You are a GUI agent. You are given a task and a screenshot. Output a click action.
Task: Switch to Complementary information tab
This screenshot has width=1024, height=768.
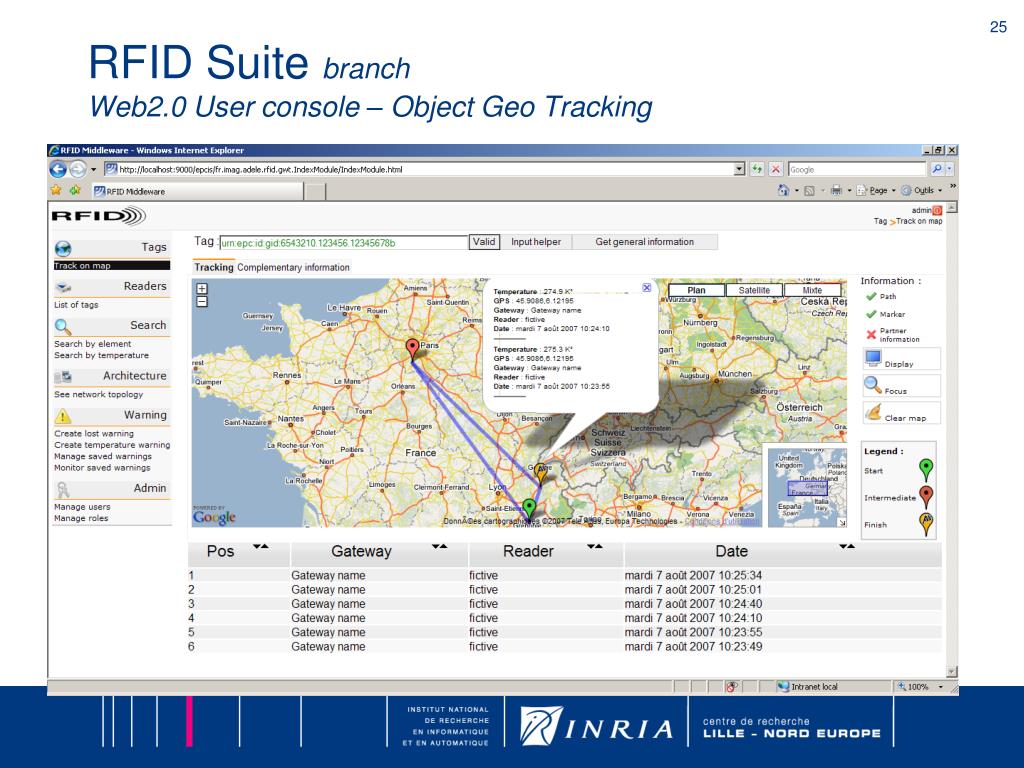(293, 267)
